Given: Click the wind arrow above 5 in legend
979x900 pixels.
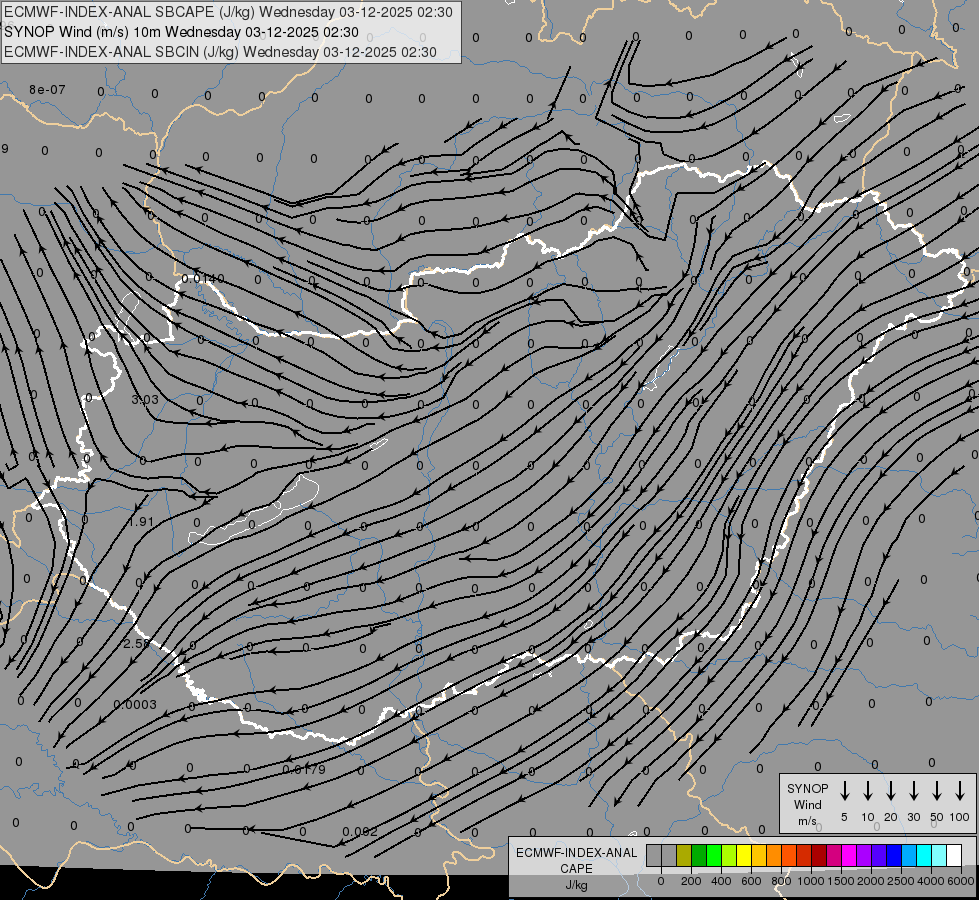Looking at the screenshot, I should click(844, 790).
